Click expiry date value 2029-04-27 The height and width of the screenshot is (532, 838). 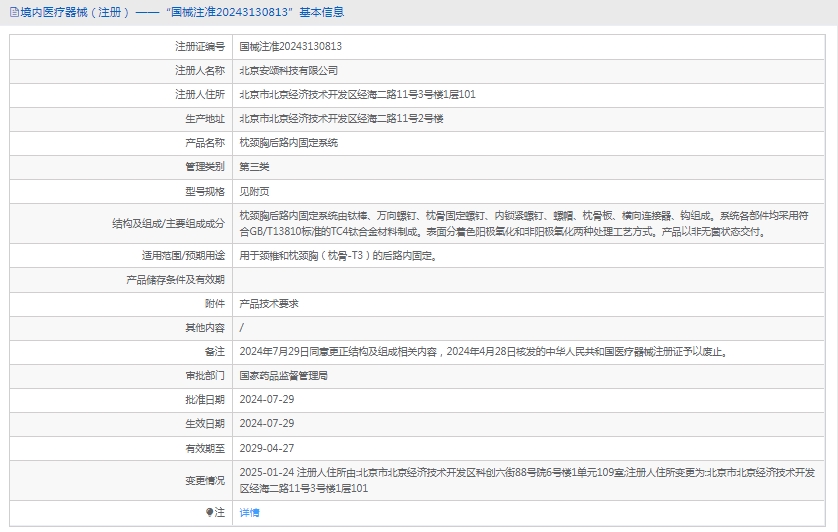click(x=267, y=448)
